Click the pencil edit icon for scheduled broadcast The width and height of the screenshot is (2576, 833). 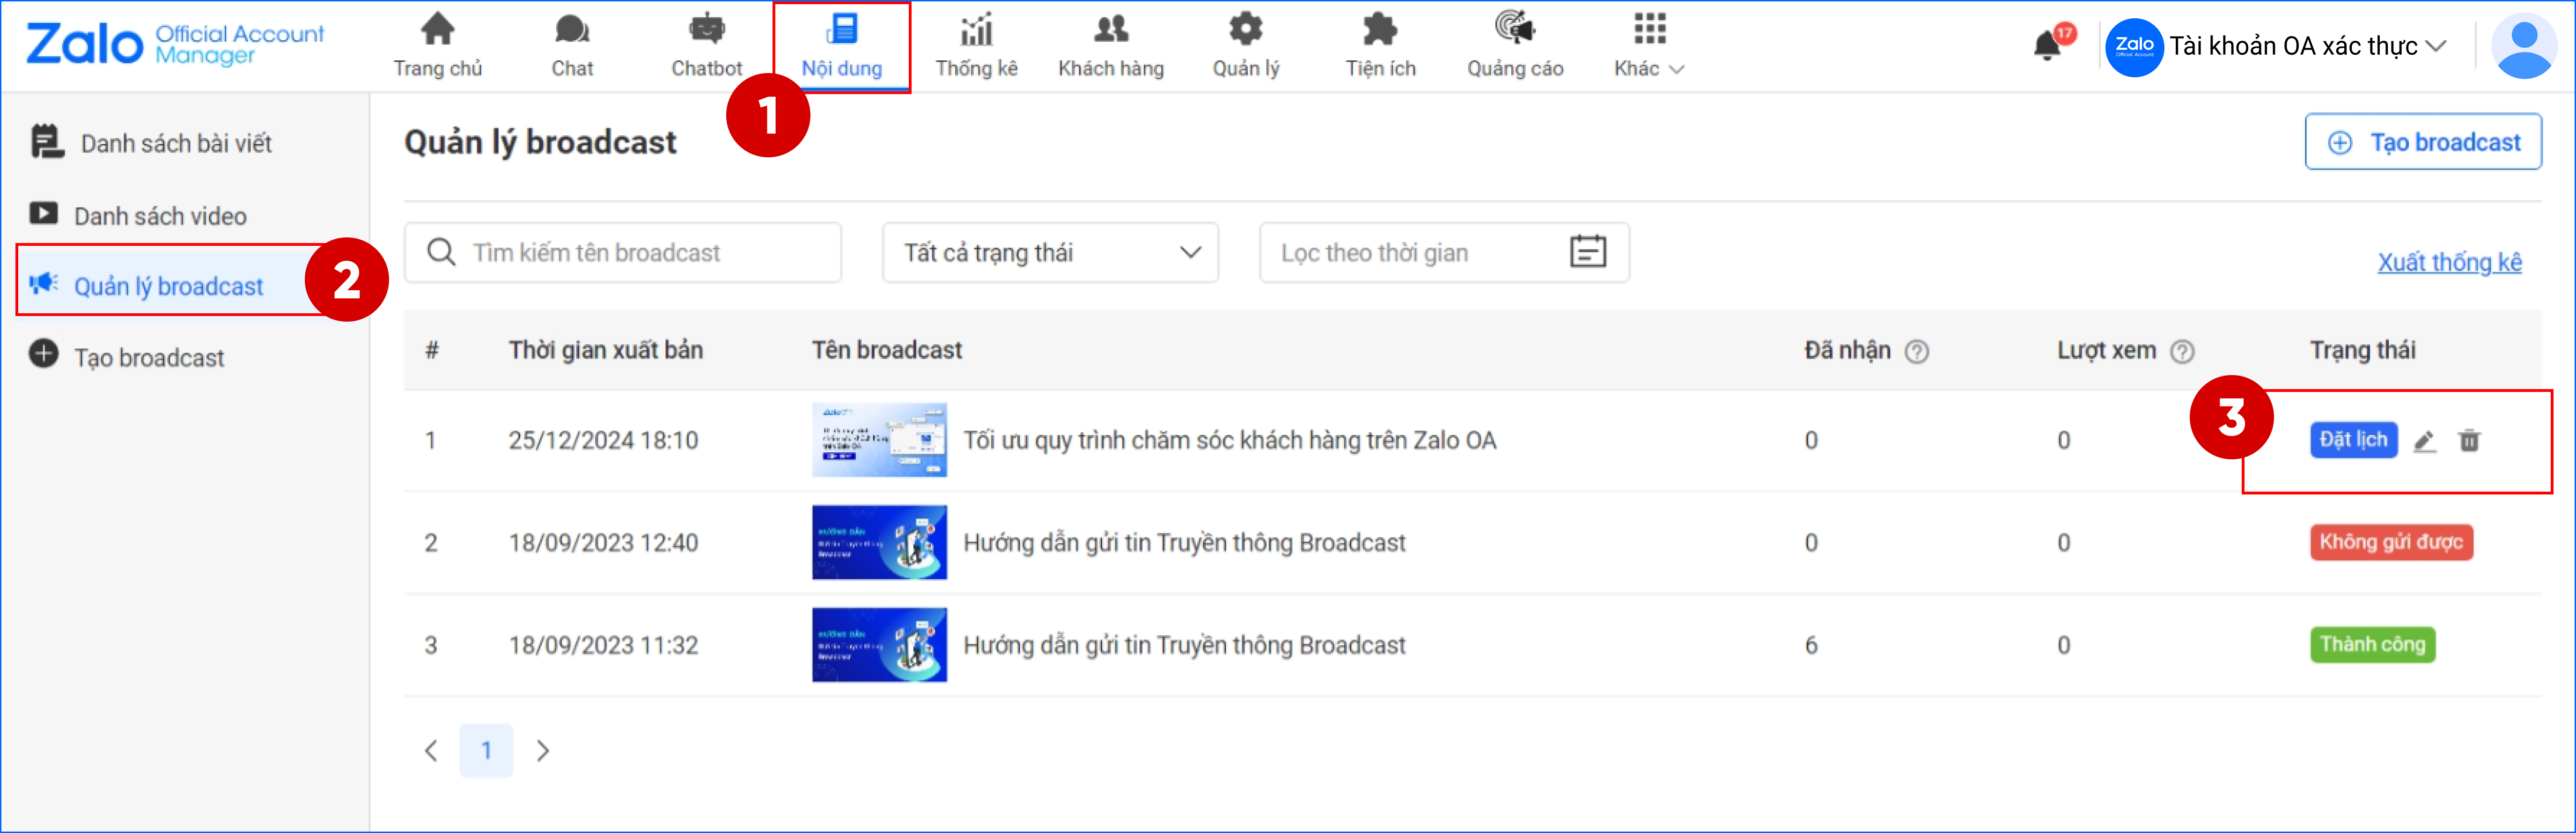(x=2424, y=441)
